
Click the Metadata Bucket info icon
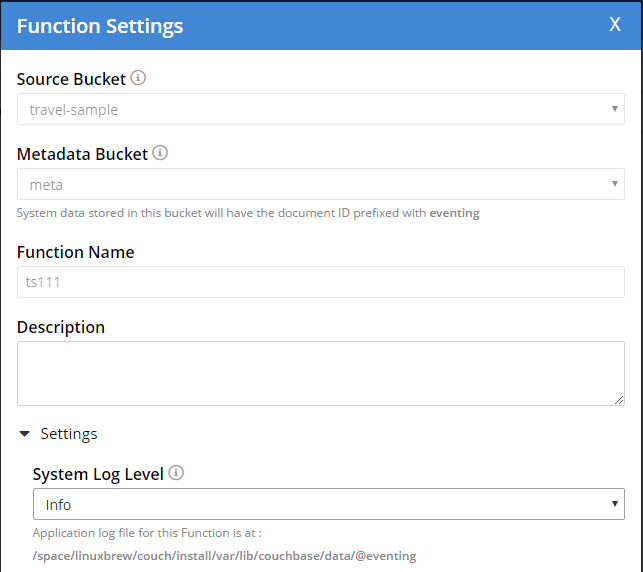click(x=160, y=153)
